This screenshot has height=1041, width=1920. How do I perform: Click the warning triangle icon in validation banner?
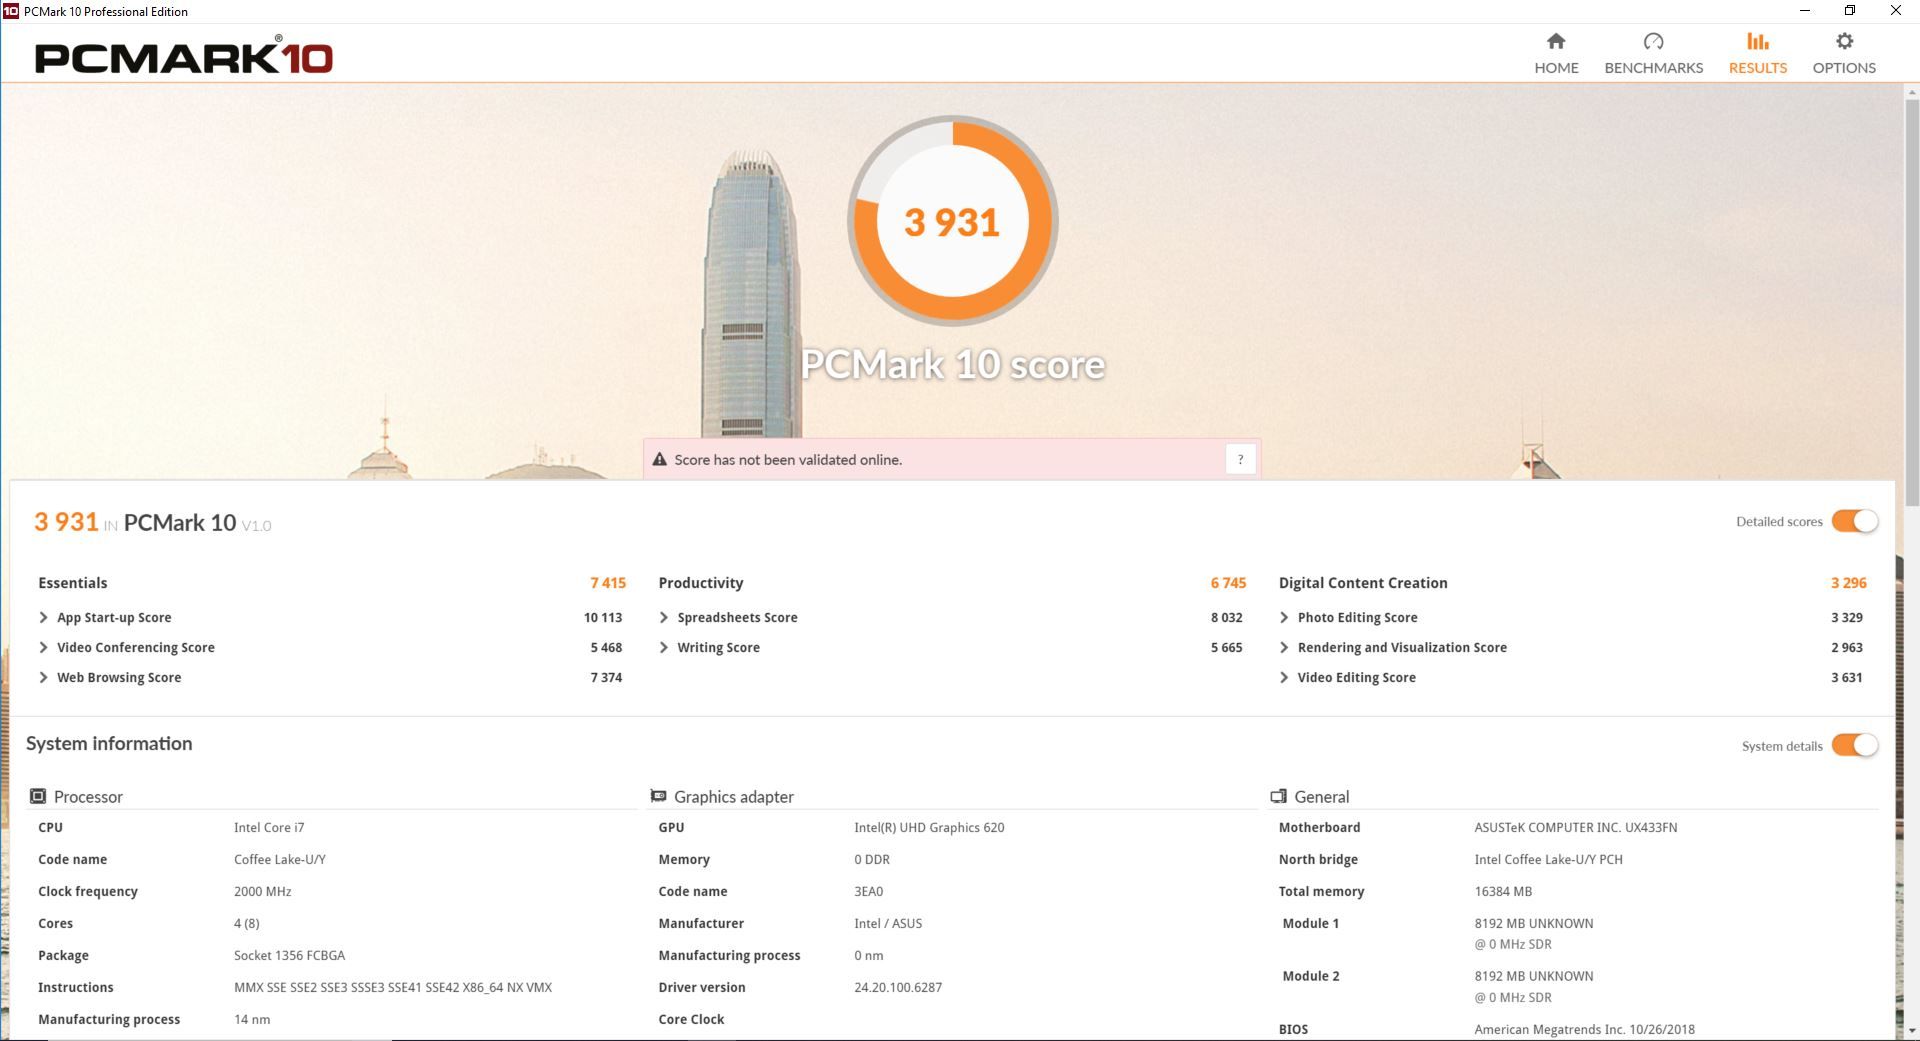[x=659, y=460]
